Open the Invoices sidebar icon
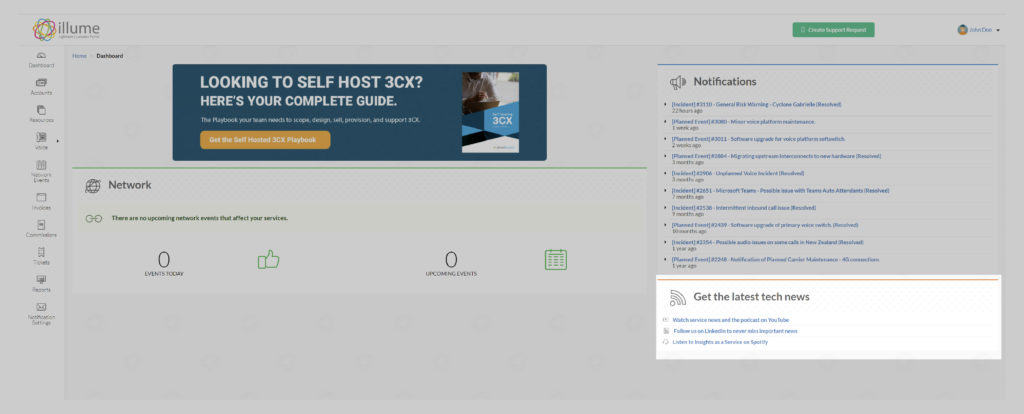The height and width of the screenshot is (414, 1024). 41,201
